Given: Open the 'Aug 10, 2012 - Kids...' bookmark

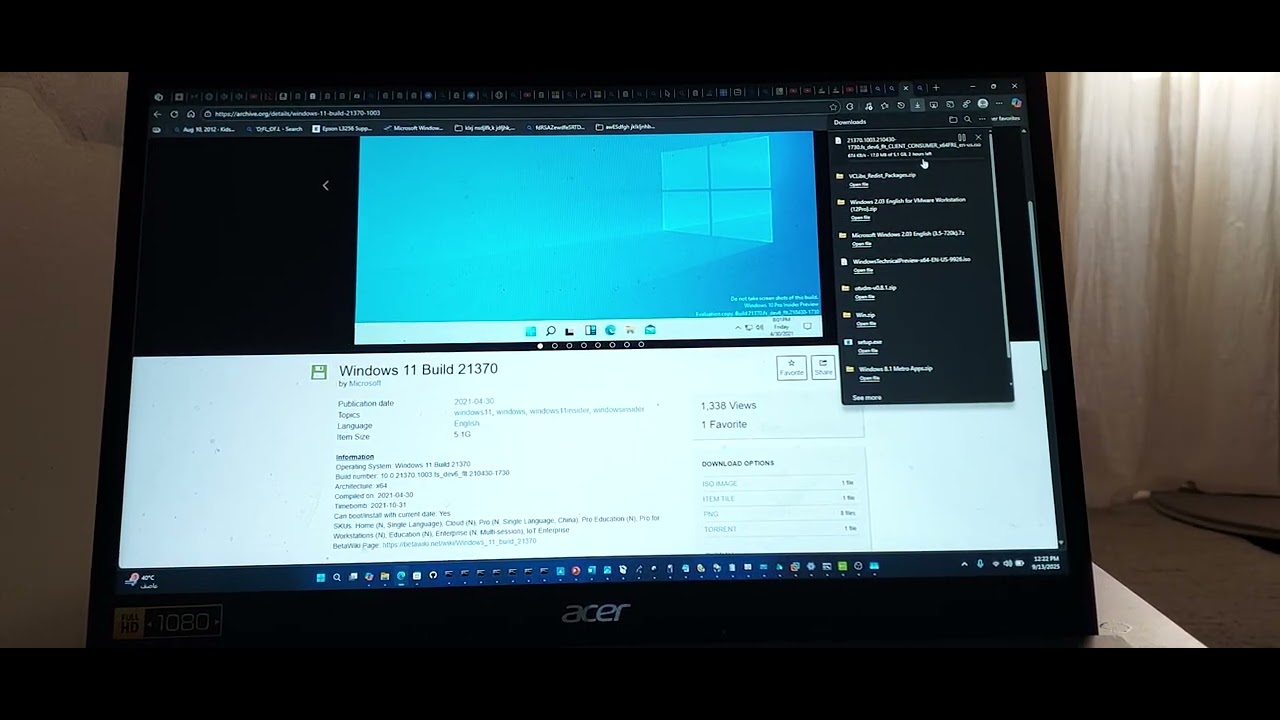Looking at the screenshot, I should 202,129.
